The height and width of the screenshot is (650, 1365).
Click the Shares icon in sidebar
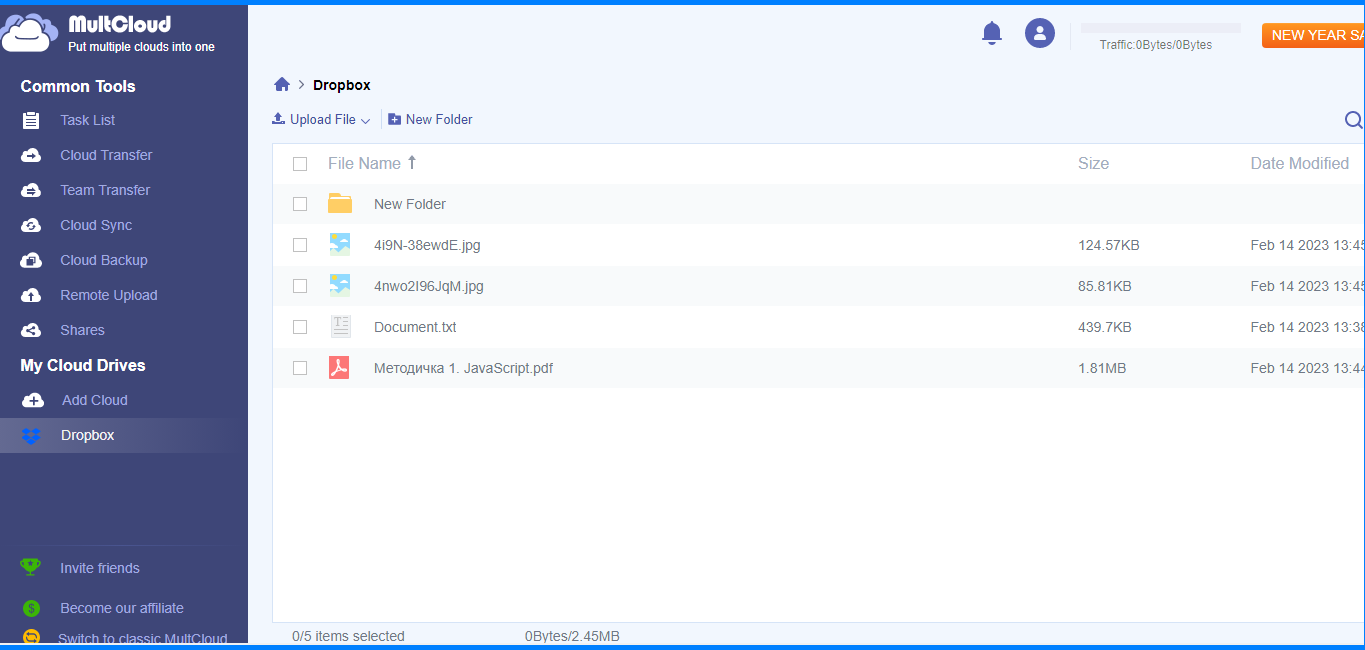point(31,330)
